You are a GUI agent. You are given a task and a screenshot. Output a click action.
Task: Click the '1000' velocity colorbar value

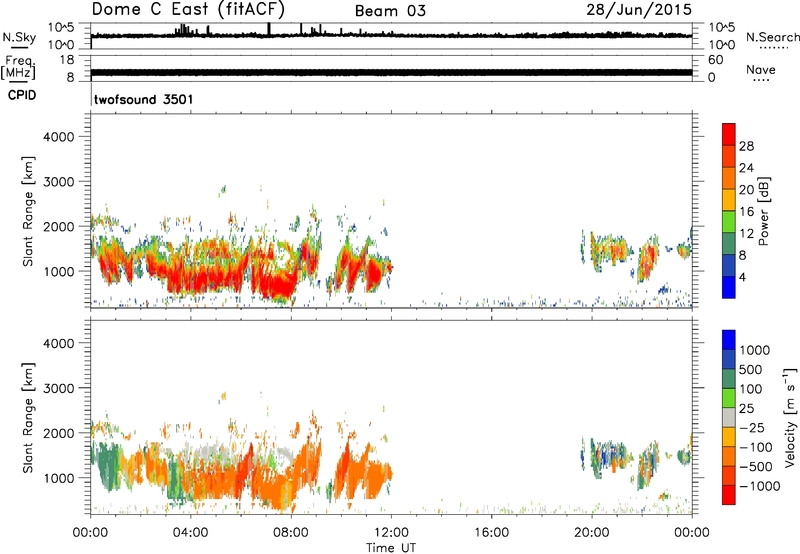[x=754, y=350]
